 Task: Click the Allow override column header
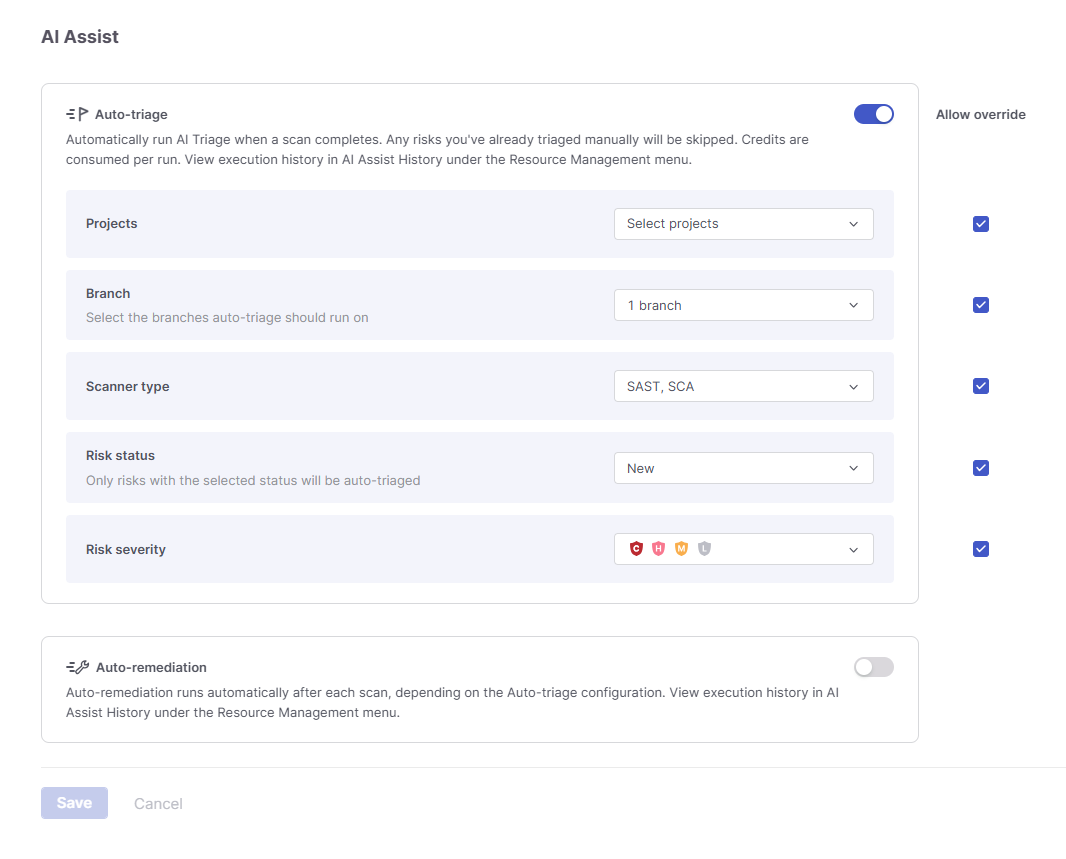980,115
